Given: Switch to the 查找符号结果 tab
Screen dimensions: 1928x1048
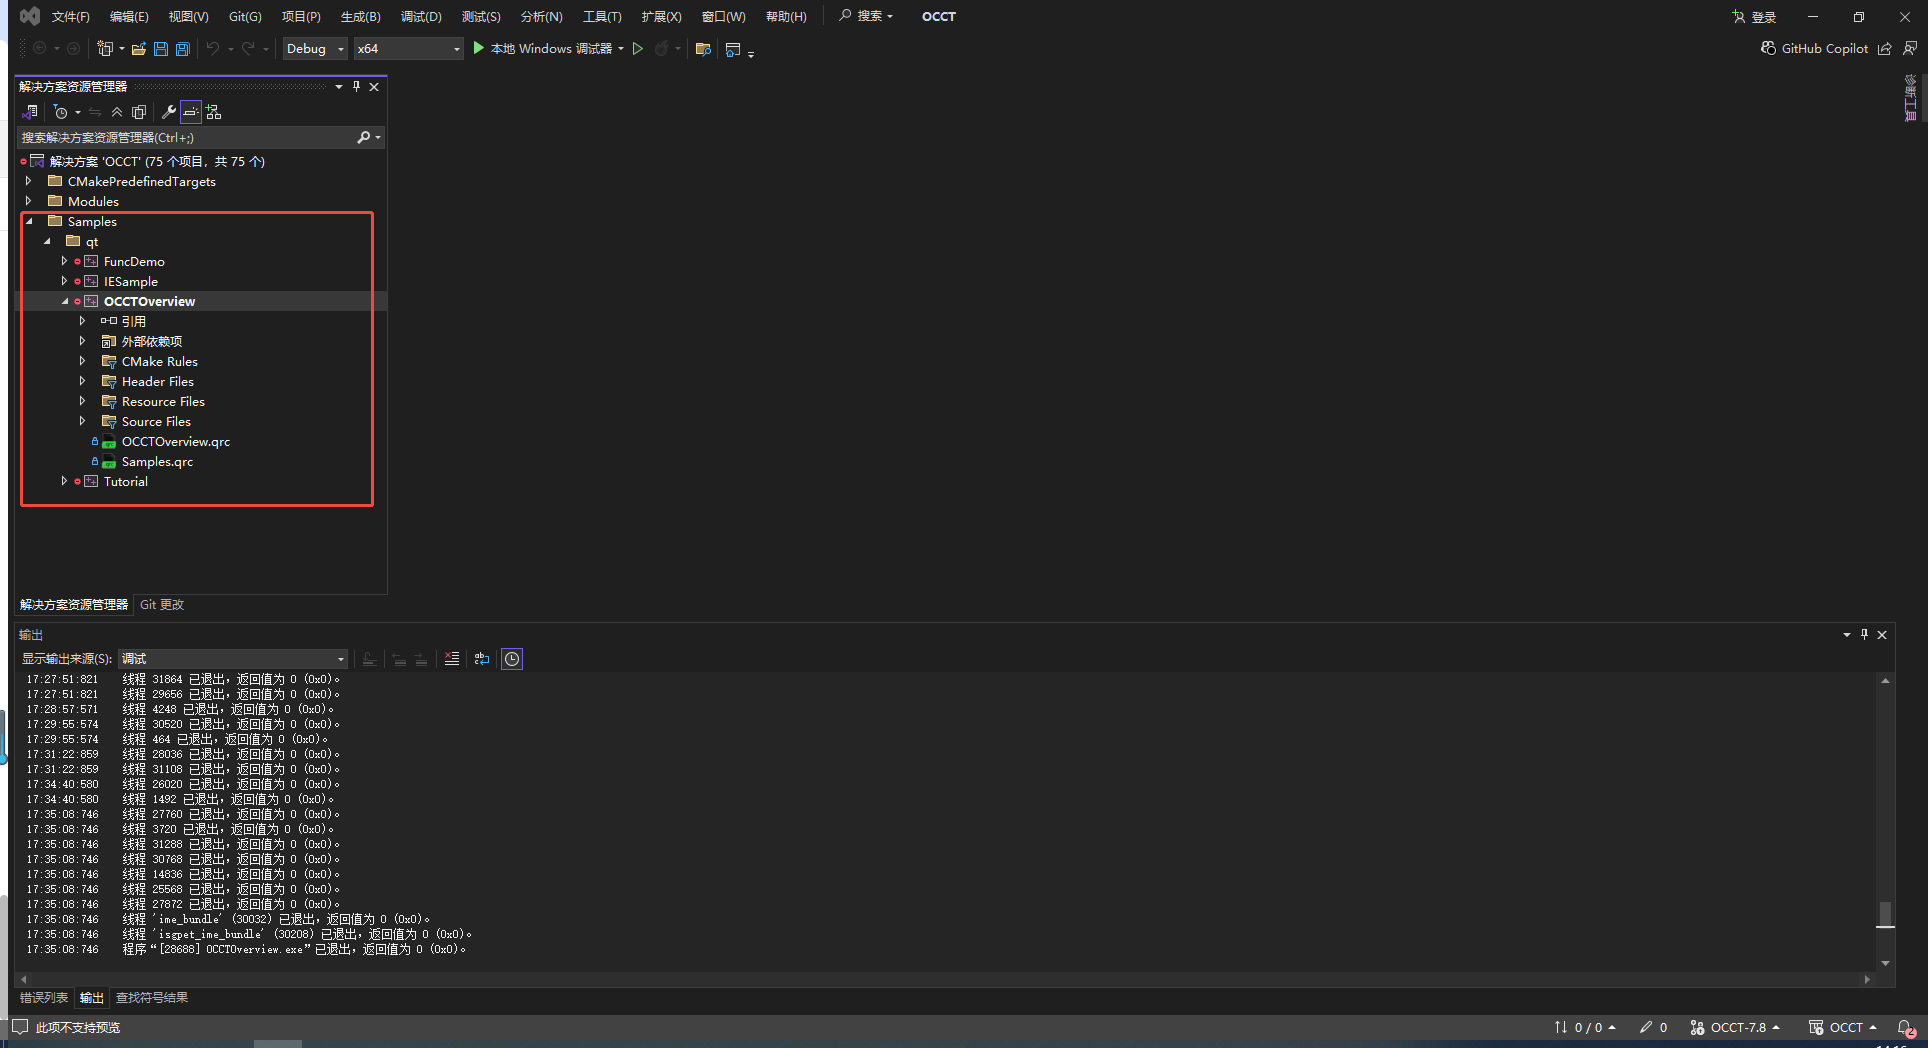Looking at the screenshot, I should (x=152, y=998).
